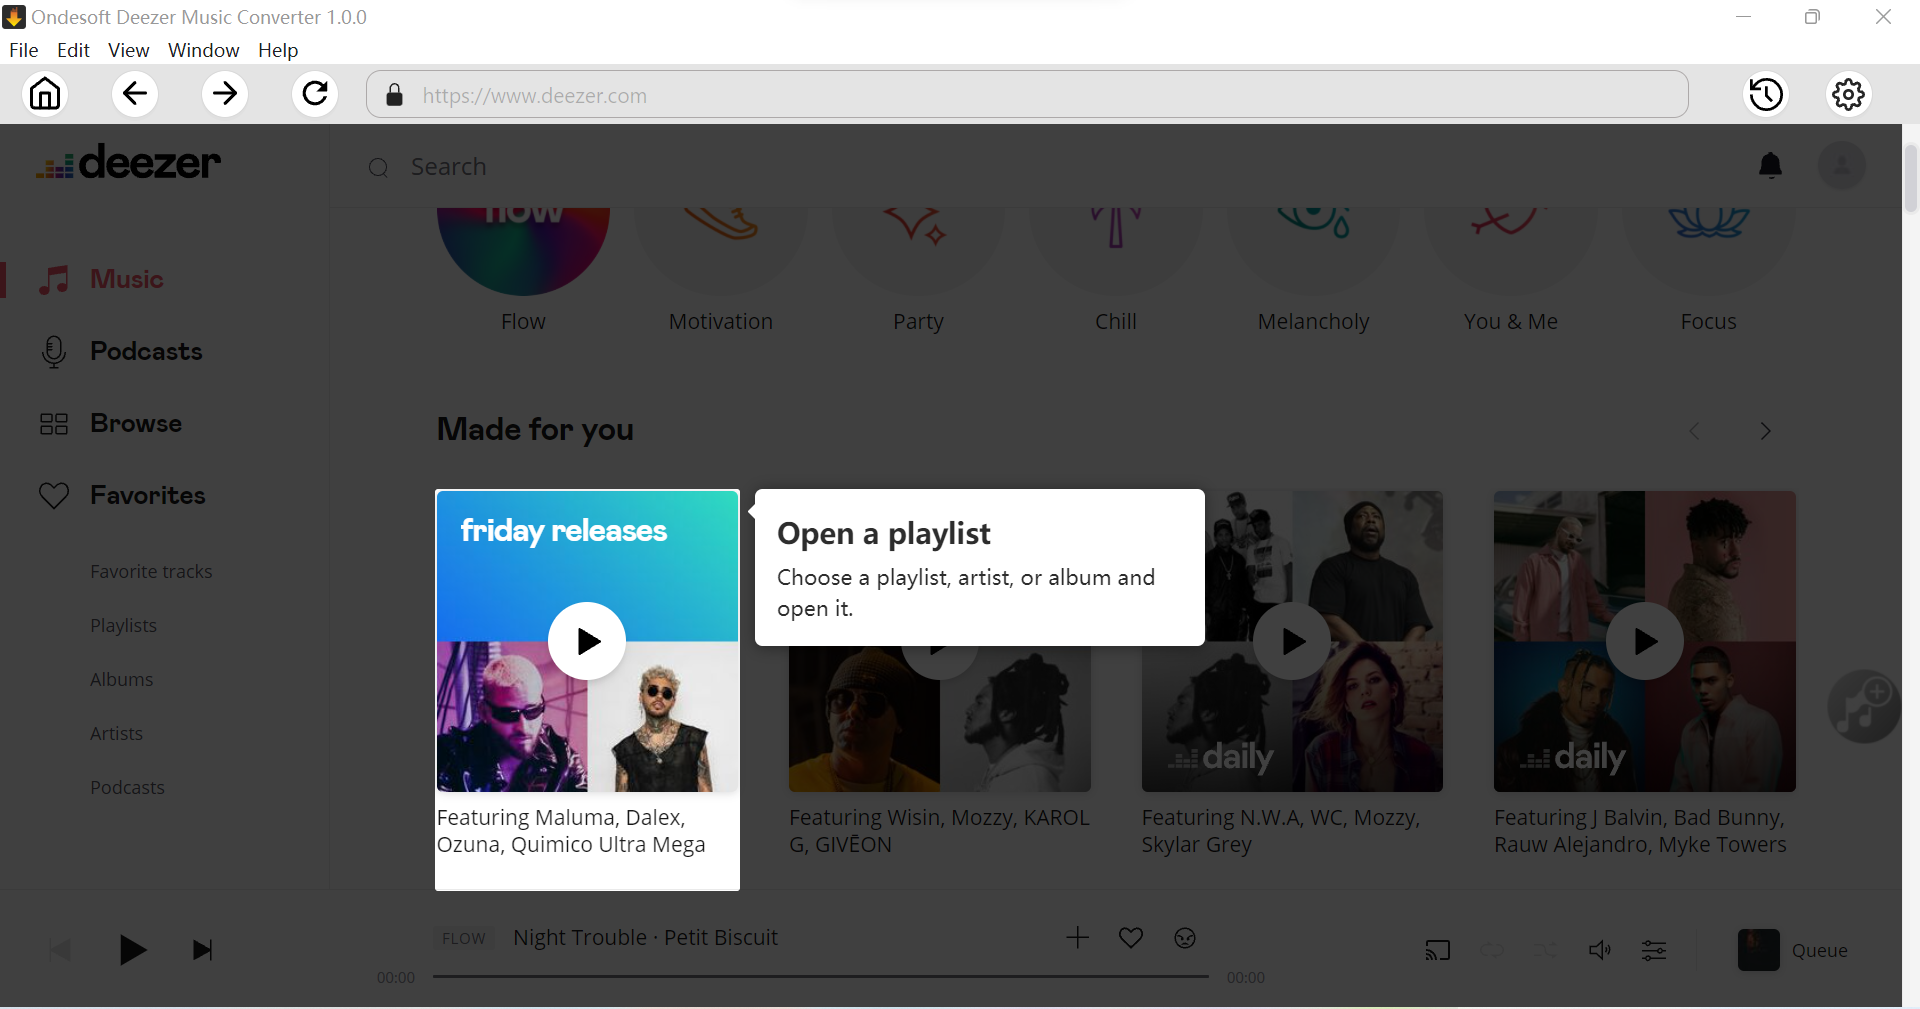Screen dimensions: 1920x1009
Task: Add Night Trouble to a playlist
Action: pyautogui.click(x=1077, y=937)
